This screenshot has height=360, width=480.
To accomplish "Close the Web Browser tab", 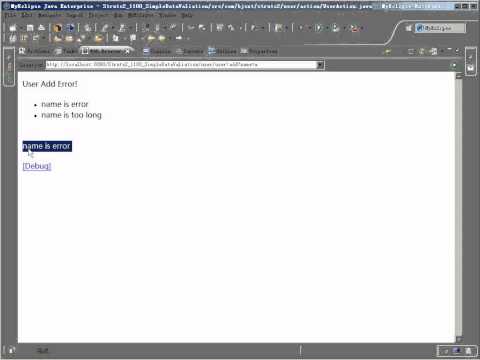I will [x=127, y=52].
